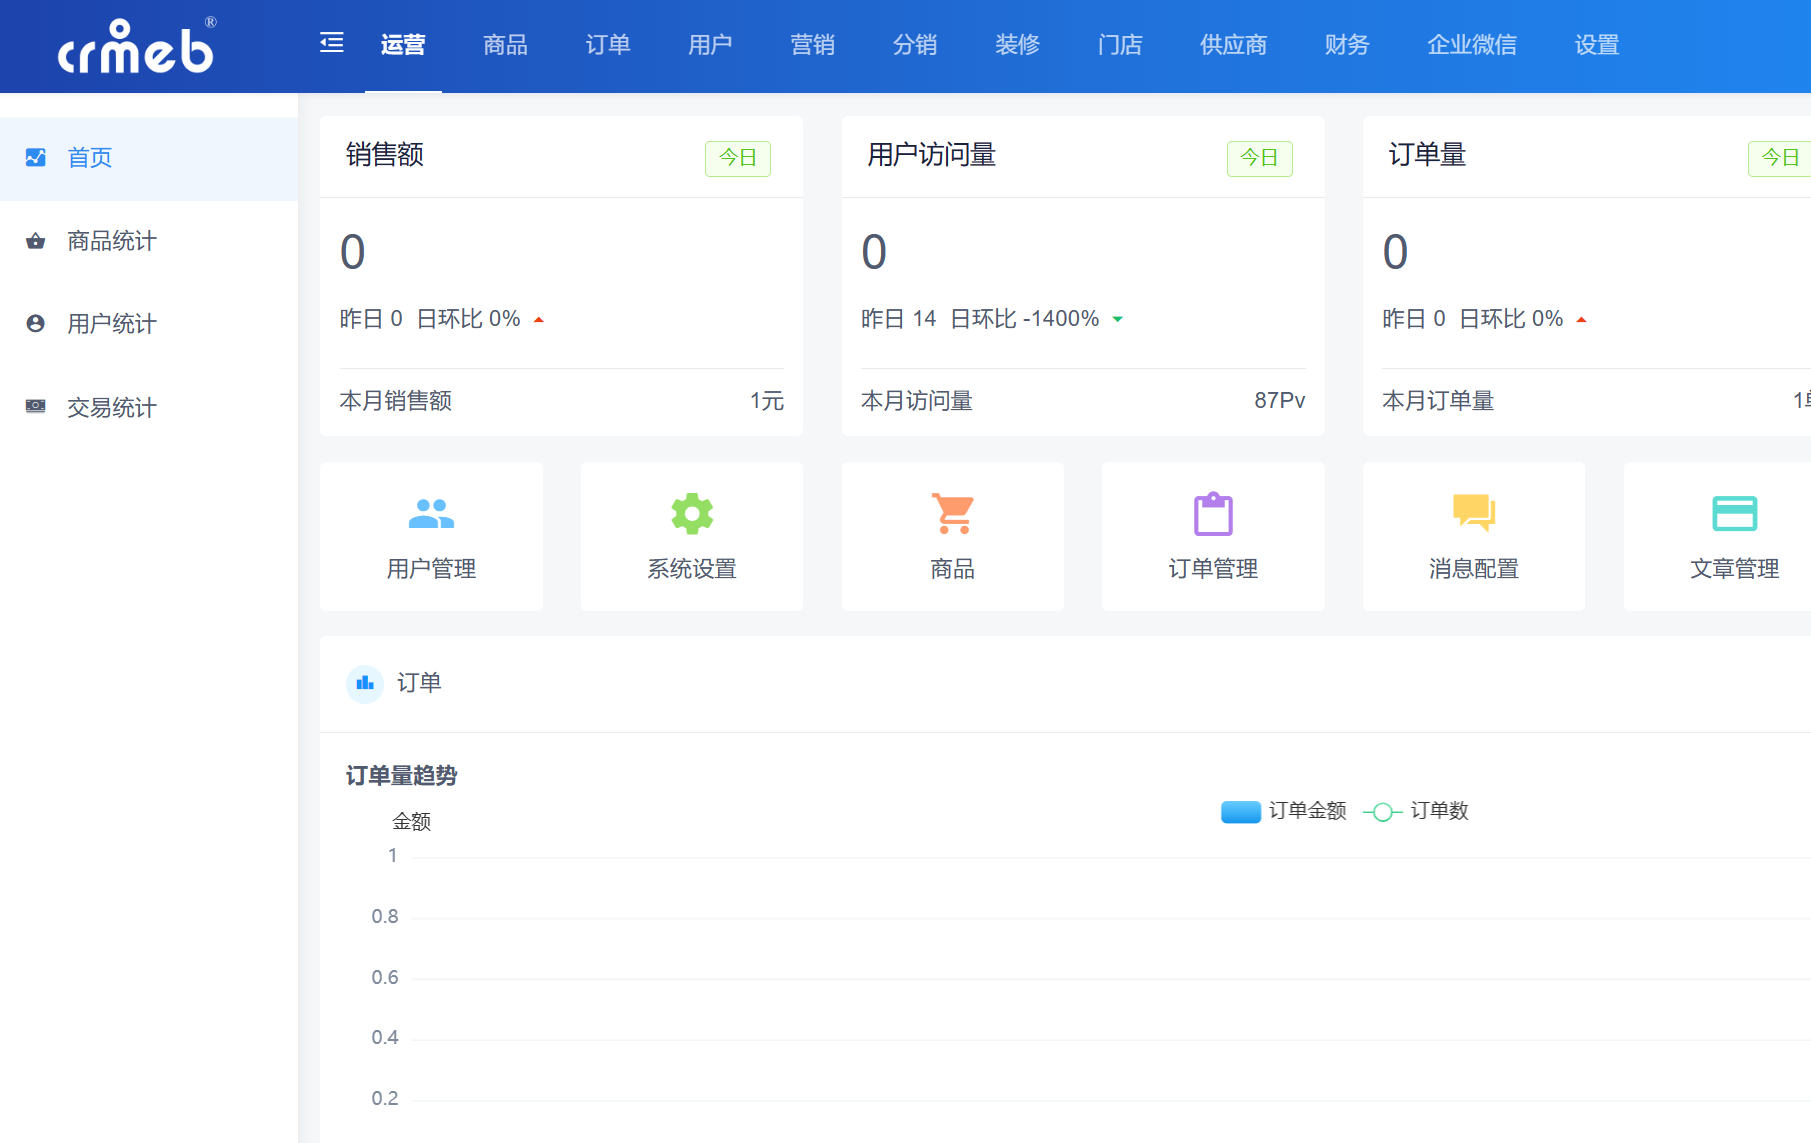Image resolution: width=1811 pixels, height=1143 pixels.
Task: Click the home chart icon beside 首页
Action: click(x=36, y=157)
